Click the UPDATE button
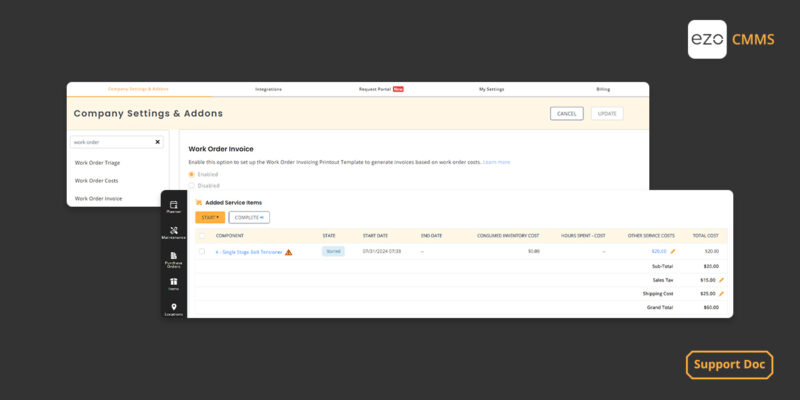This screenshot has width=800, height=400. (x=607, y=114)
